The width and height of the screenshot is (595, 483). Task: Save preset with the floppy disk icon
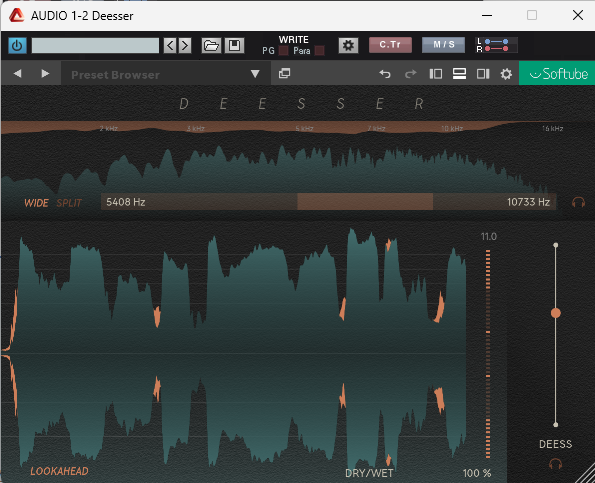tap(234, 46)
